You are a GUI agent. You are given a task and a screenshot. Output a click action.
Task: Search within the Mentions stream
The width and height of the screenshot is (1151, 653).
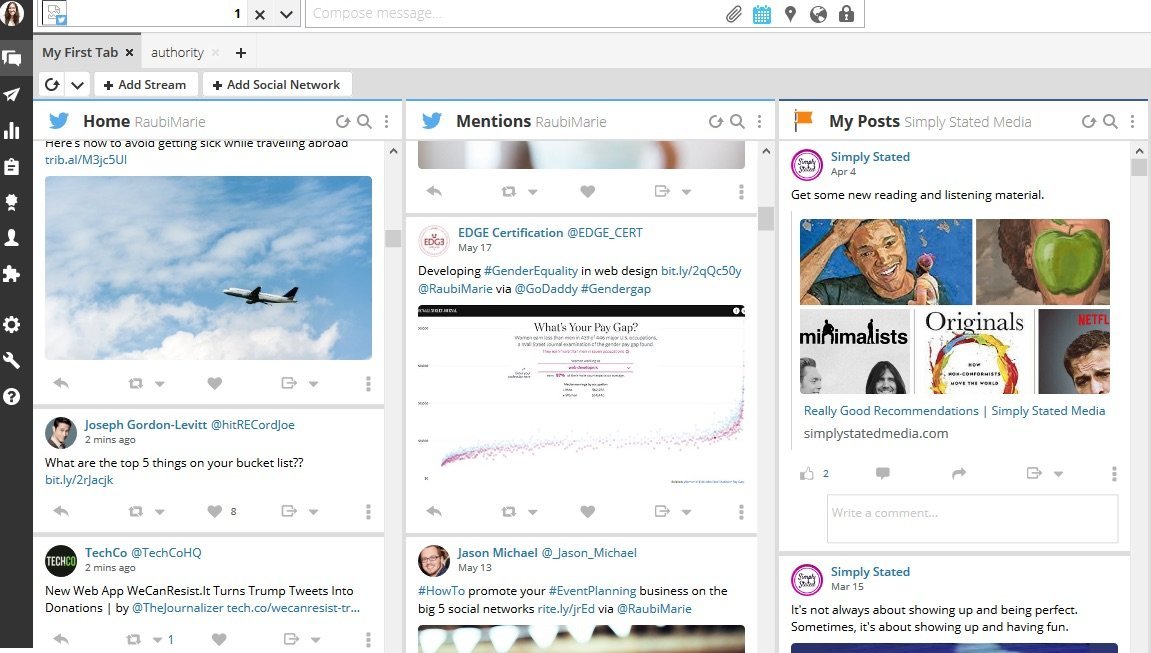[737, 122]
